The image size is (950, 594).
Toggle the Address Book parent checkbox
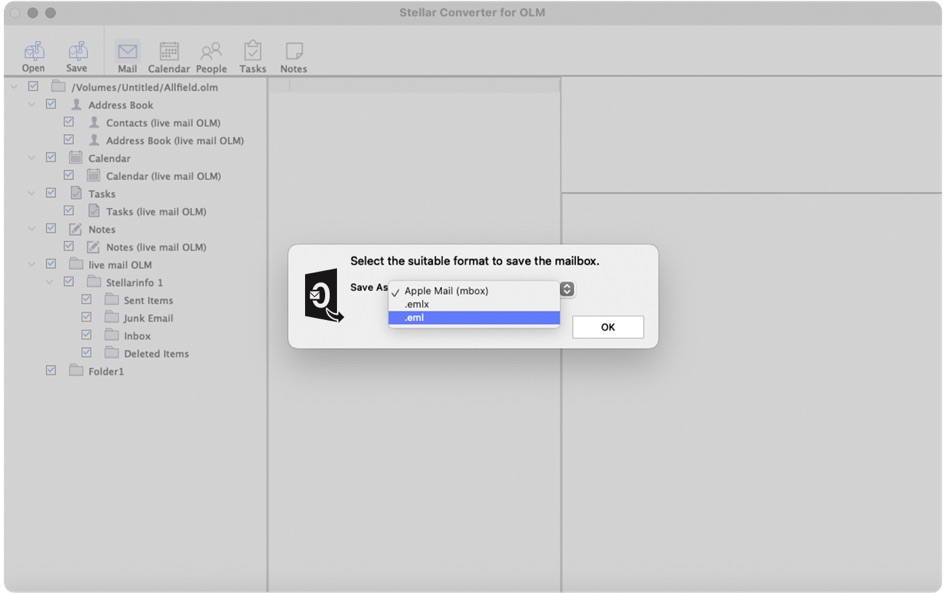coord(51,104)
